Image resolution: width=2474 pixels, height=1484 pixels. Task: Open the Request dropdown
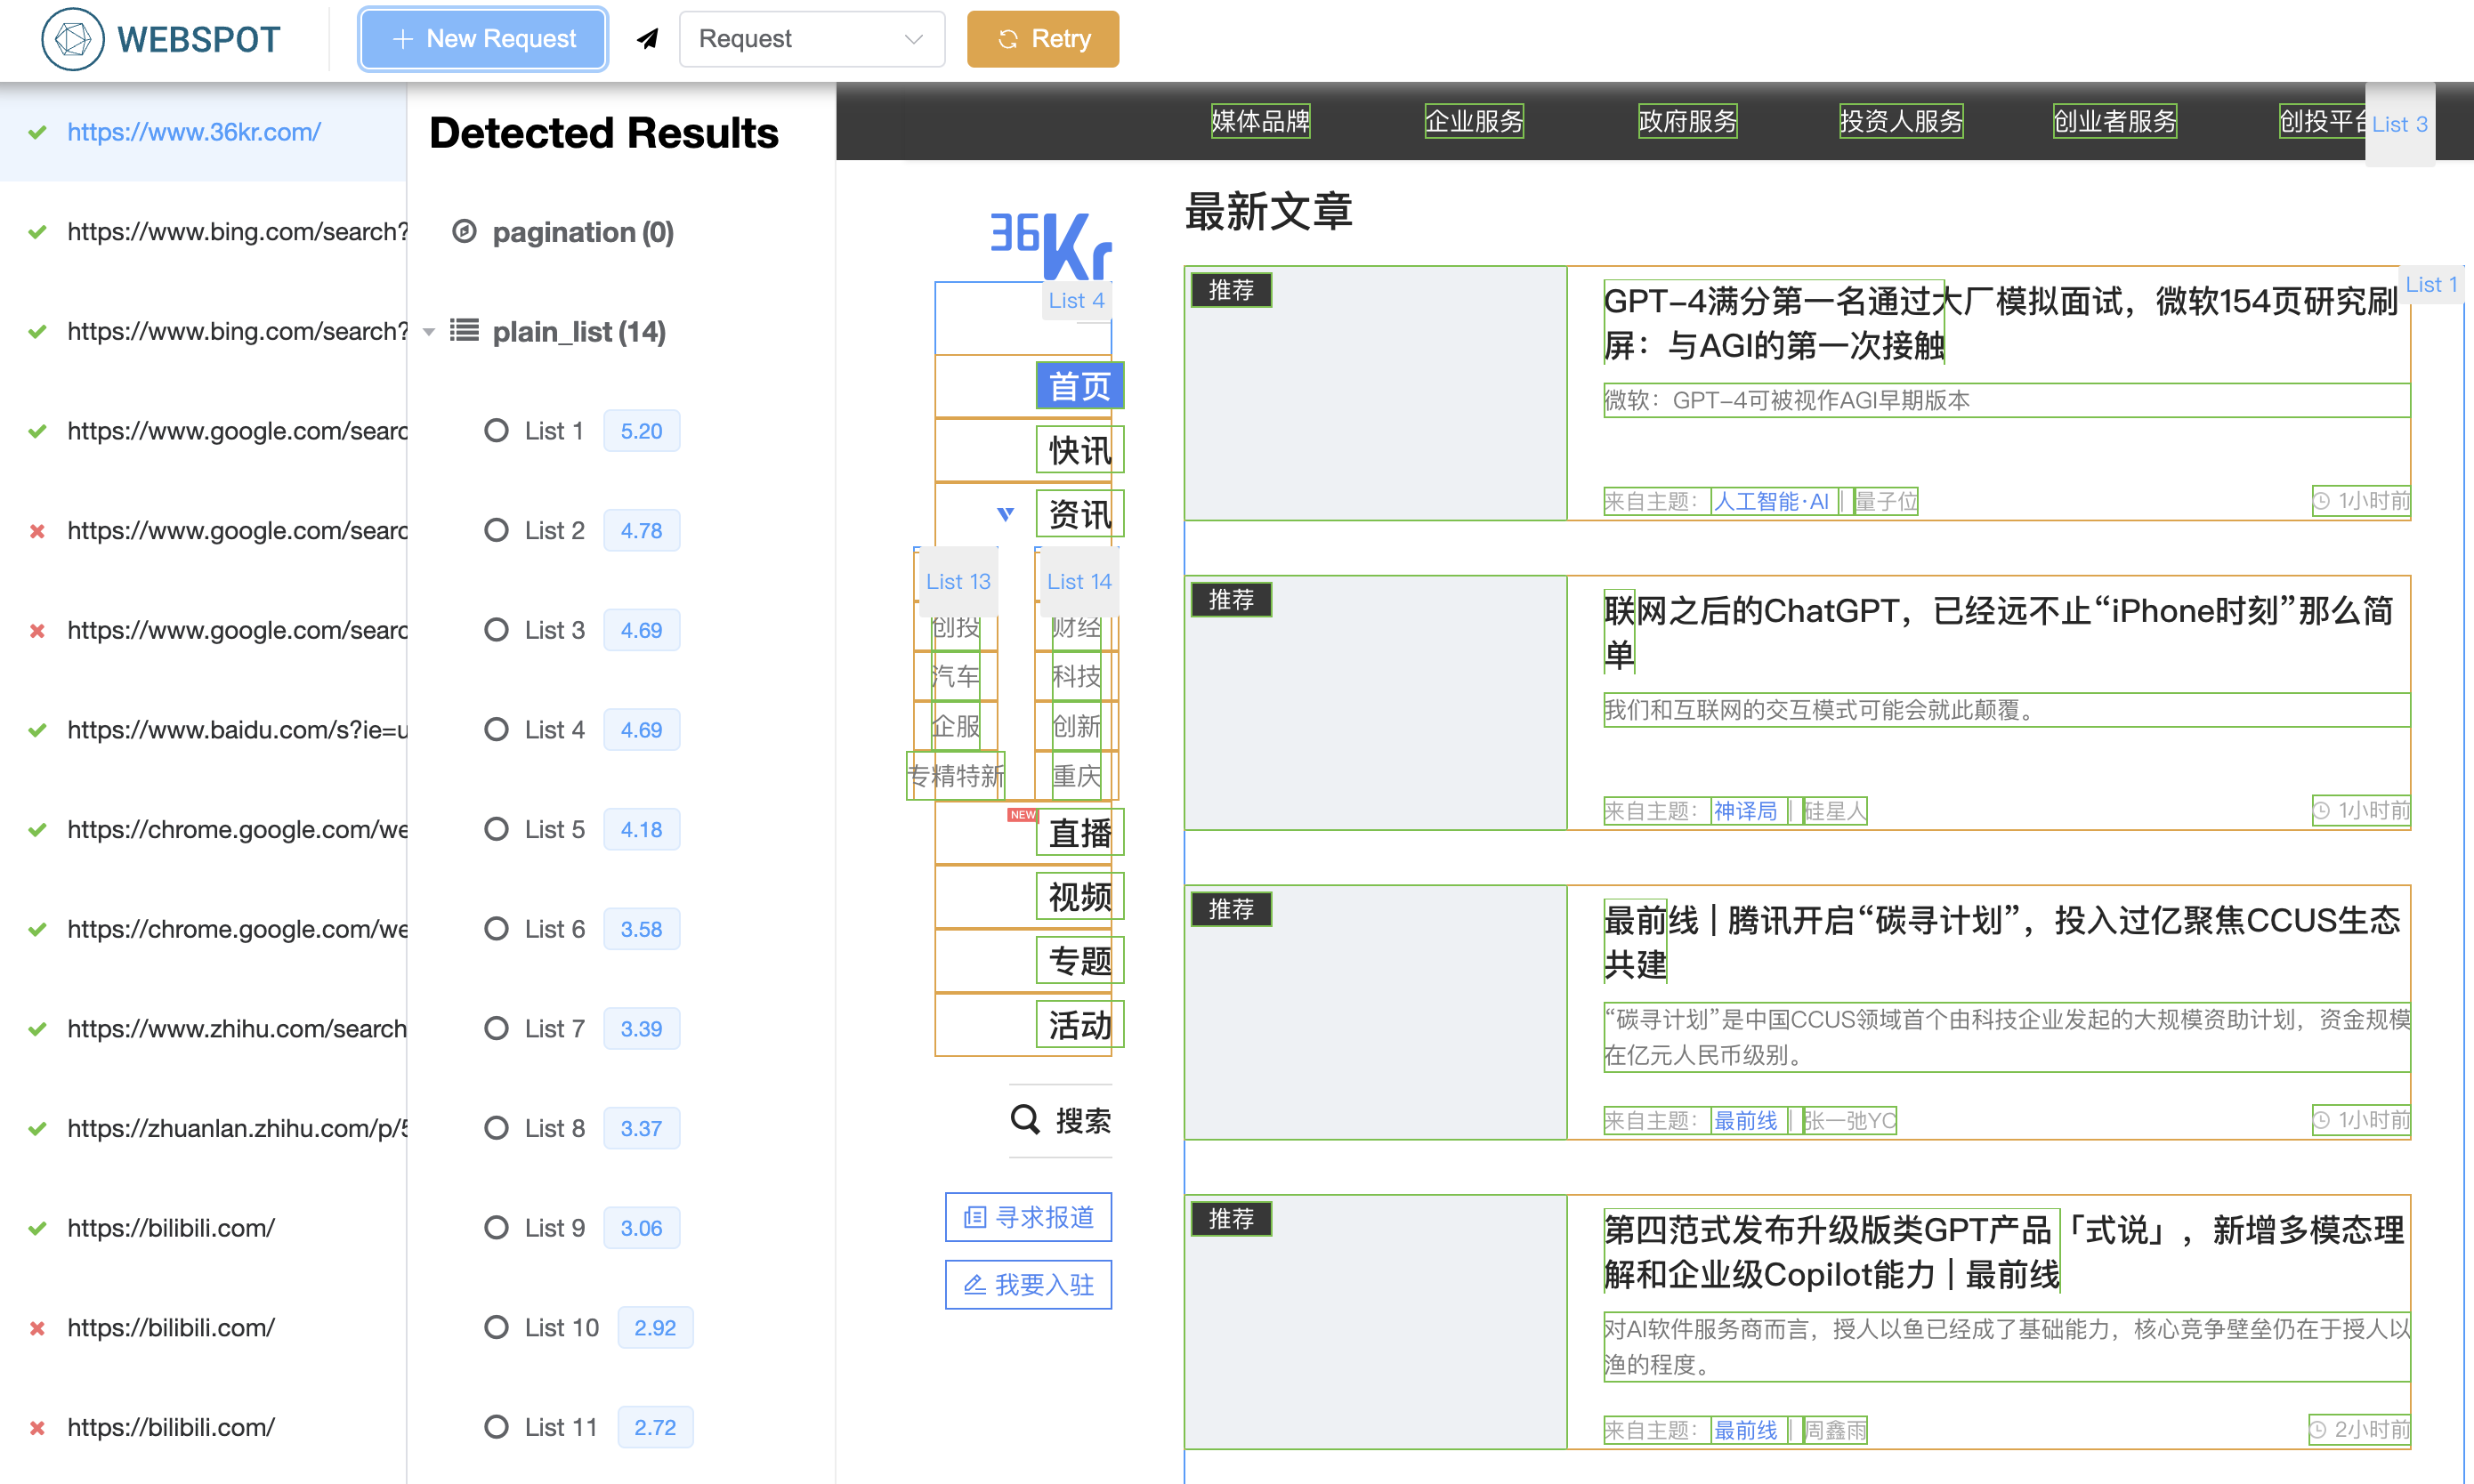tap(812, 39)
